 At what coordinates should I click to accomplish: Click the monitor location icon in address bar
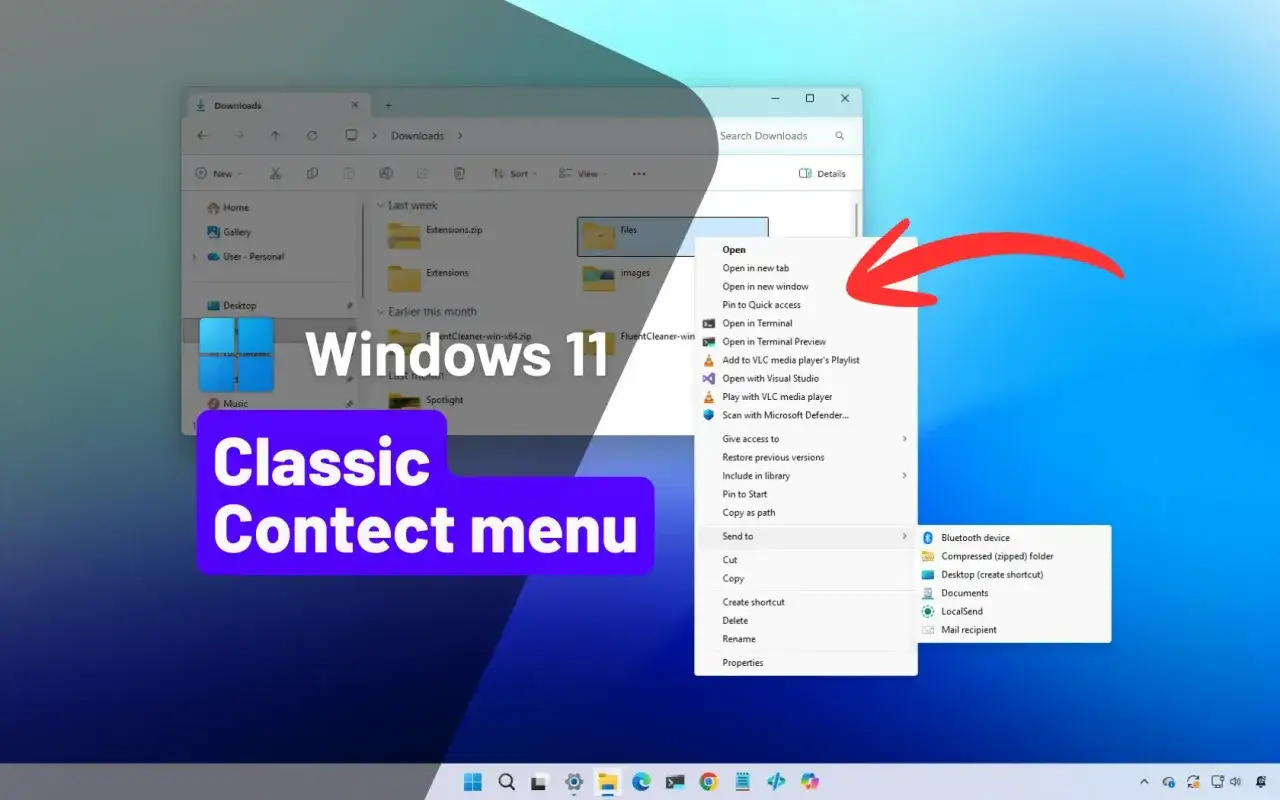(x=351, y=136)
